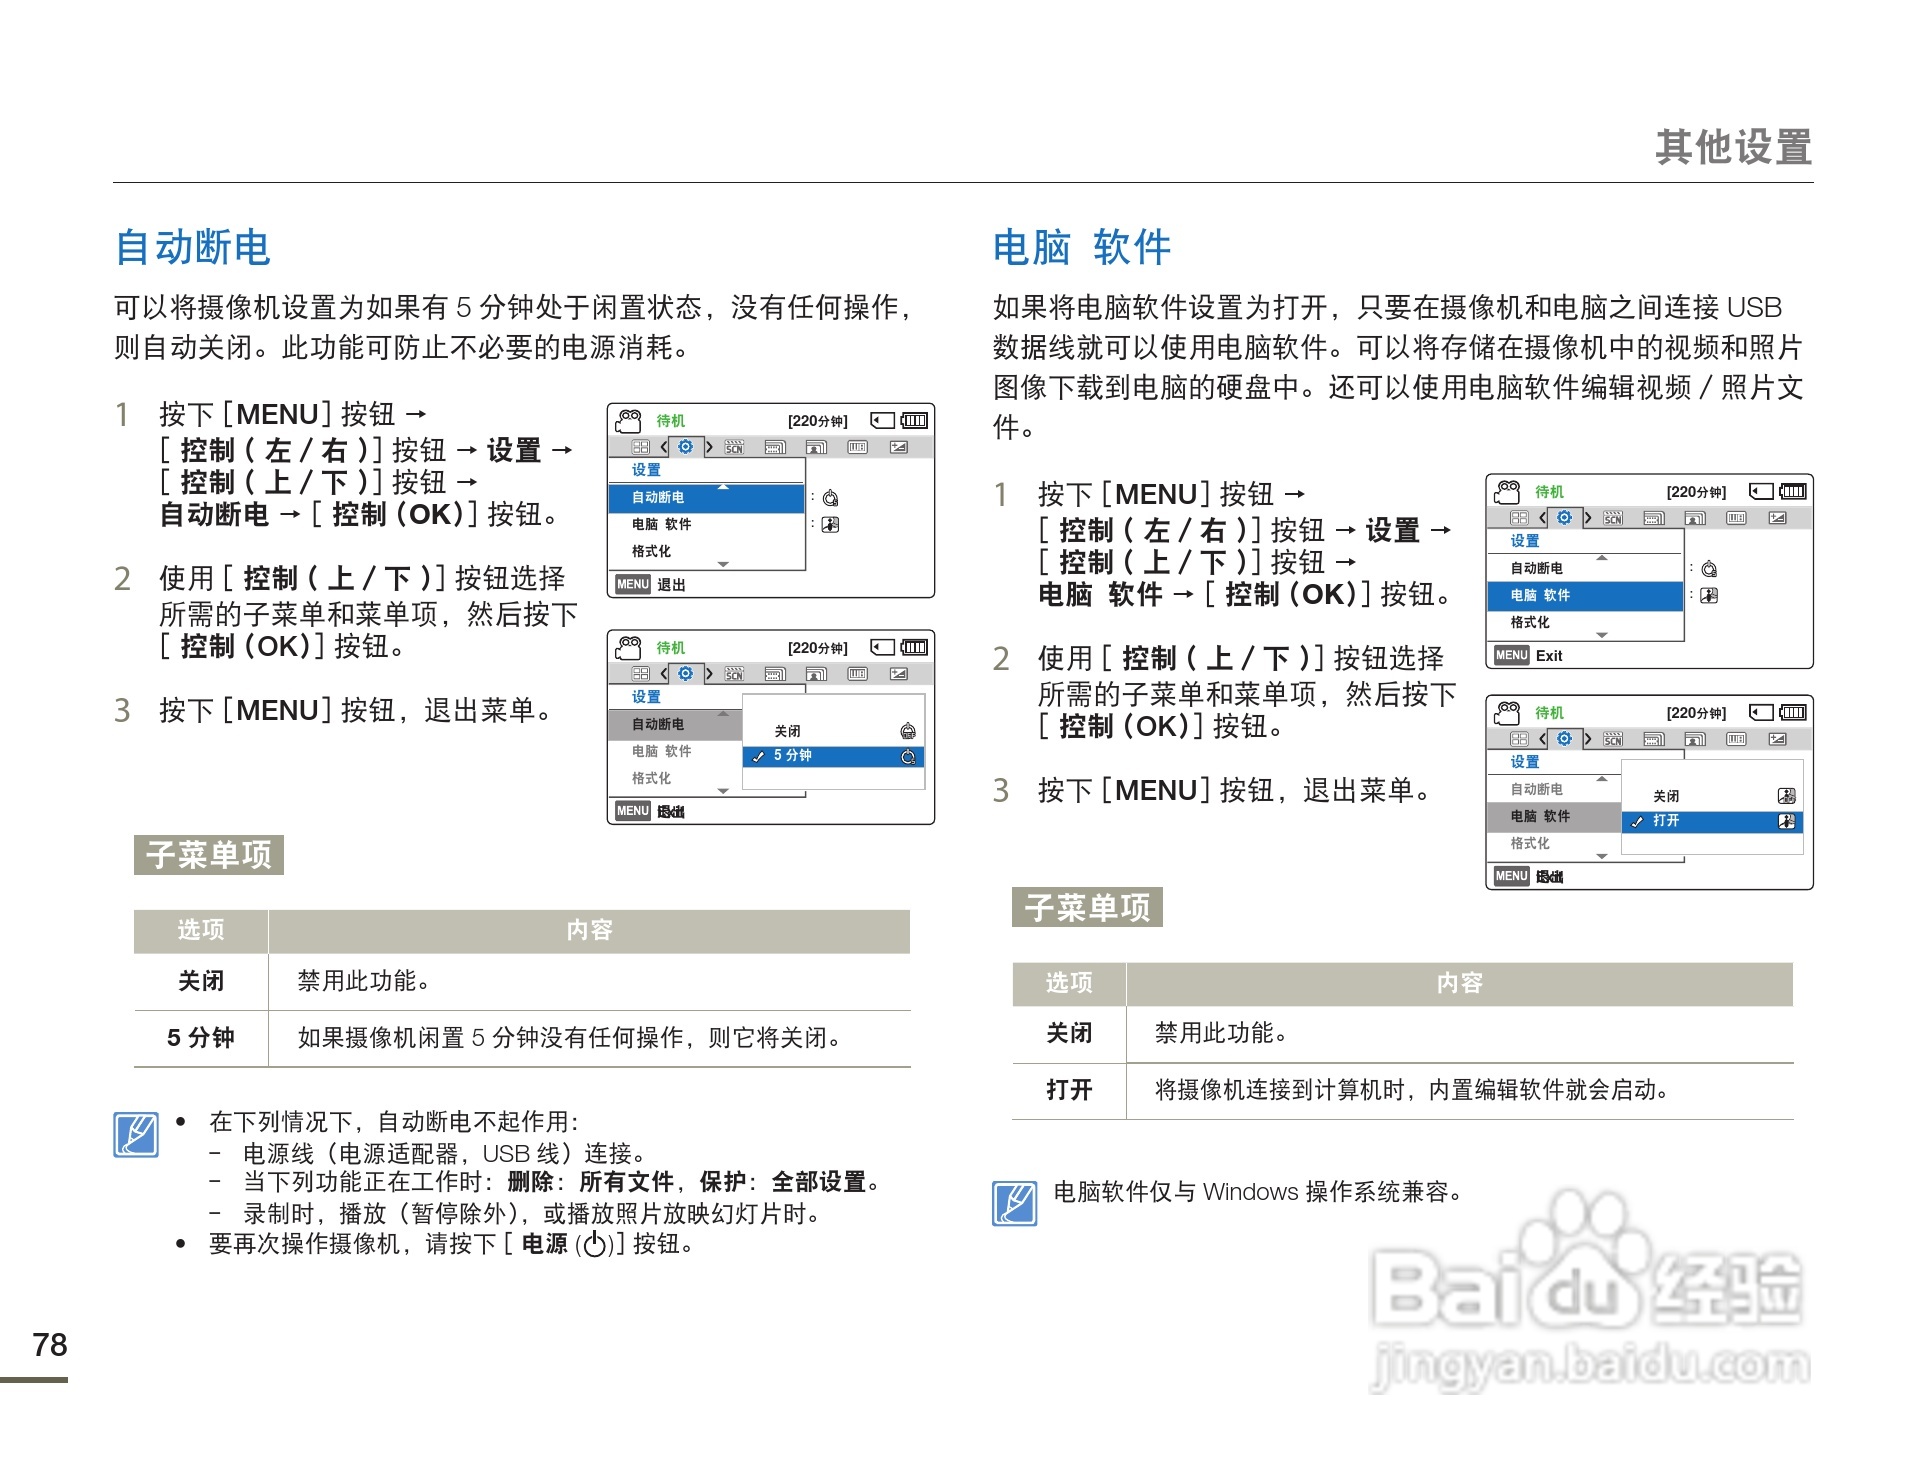Click the 格式化 list entry

click(x=653, y=551)
